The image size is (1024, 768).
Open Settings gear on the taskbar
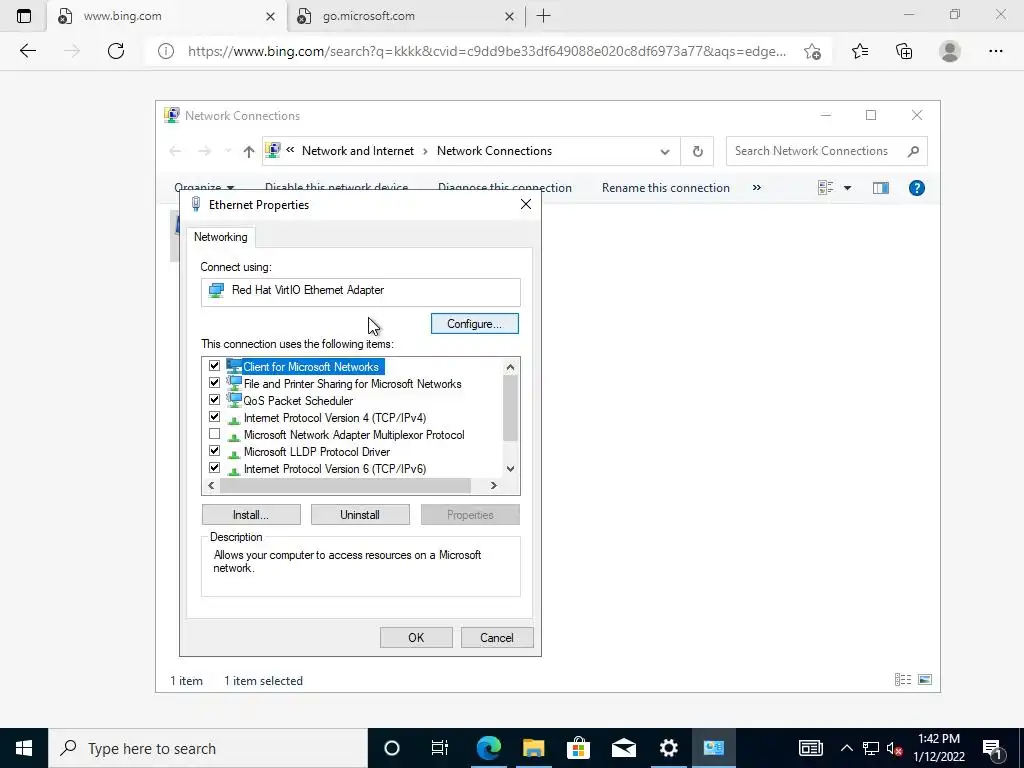[668, 748]
